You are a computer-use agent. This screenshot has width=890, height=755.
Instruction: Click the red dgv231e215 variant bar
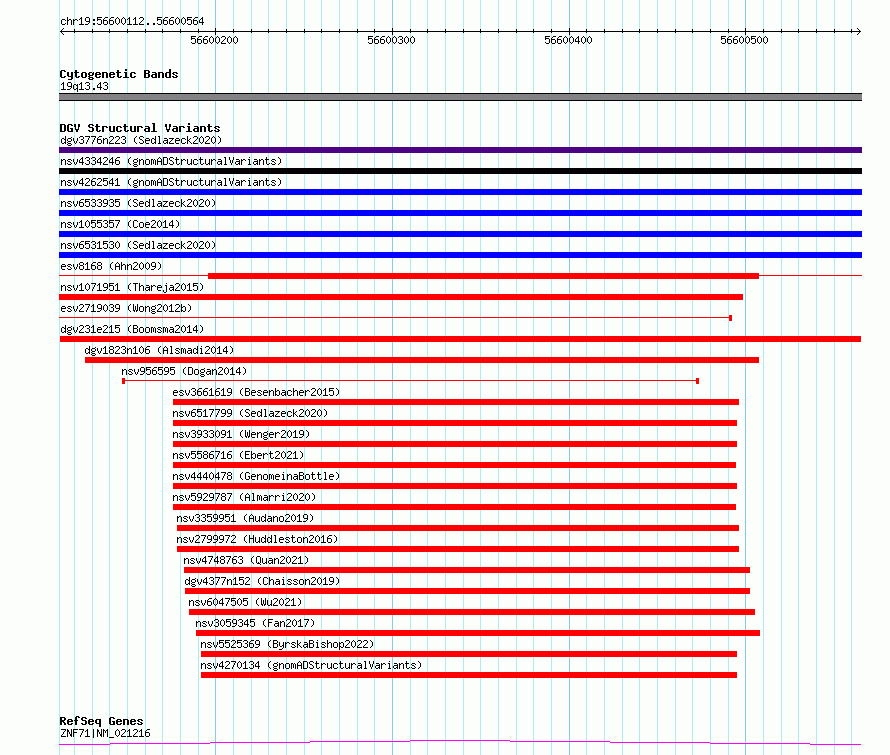[460, 339]
